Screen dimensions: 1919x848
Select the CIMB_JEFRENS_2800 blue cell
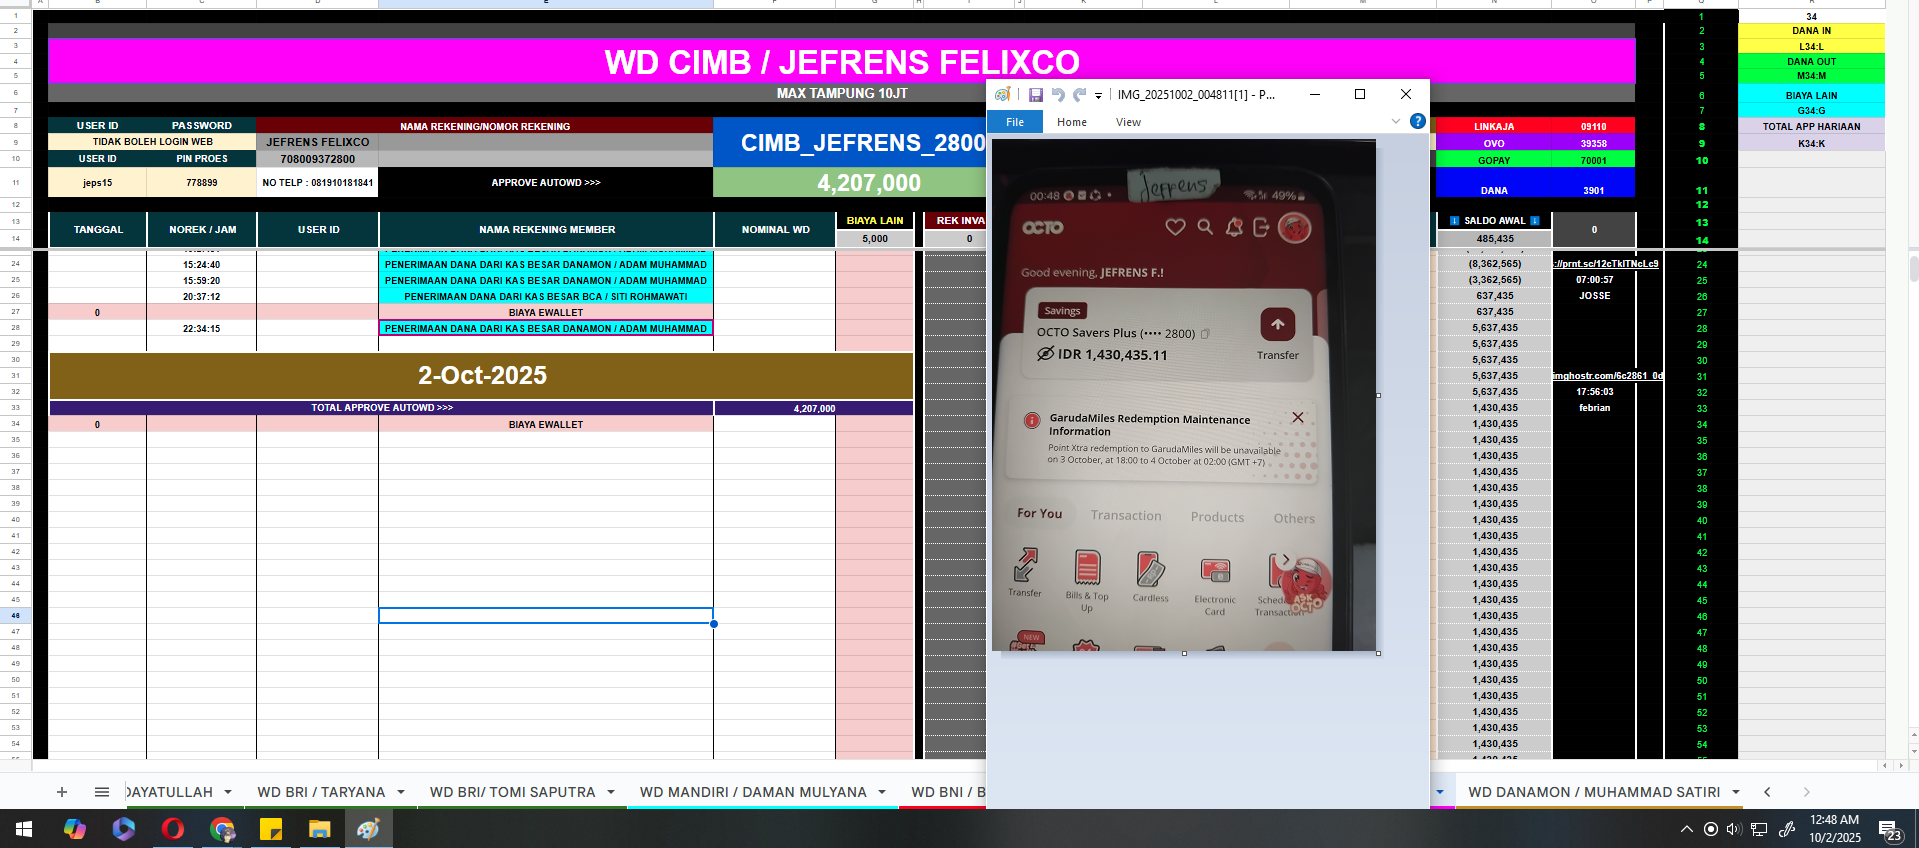850,143
